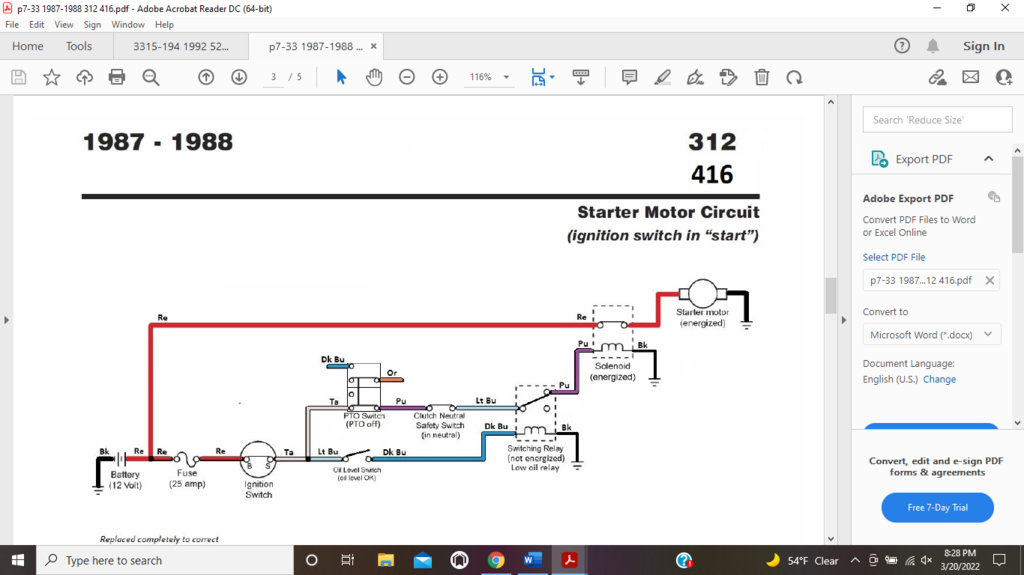
Task: Collapse the Export PDF panel chevron
Action: [988, 159]
